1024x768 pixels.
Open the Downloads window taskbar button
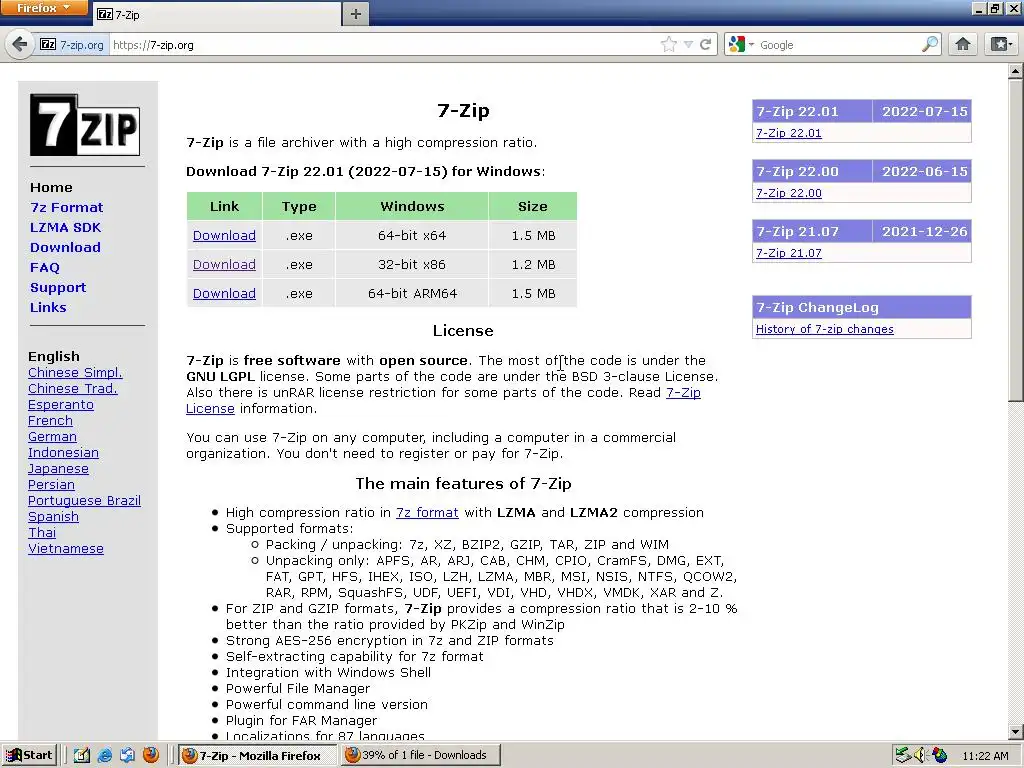tap(421, 755)
